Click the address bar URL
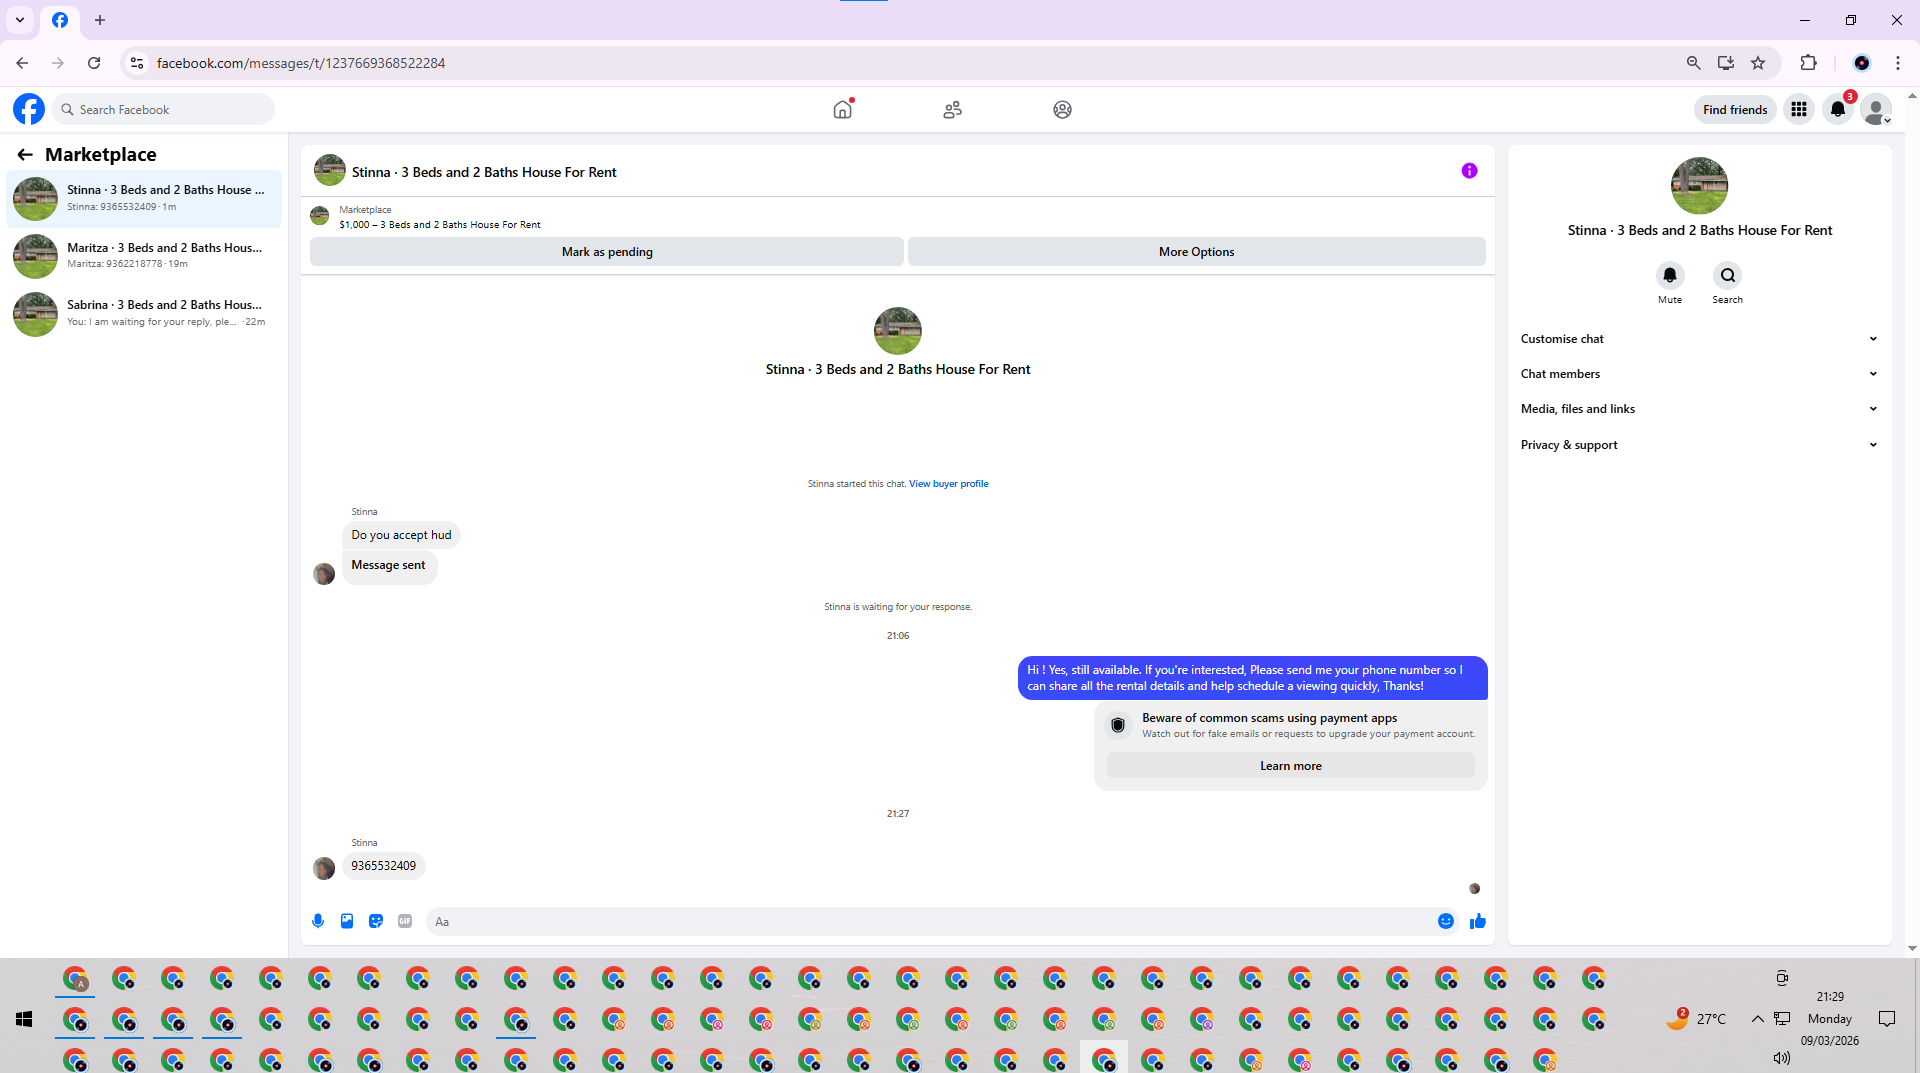 coord(301,63)
